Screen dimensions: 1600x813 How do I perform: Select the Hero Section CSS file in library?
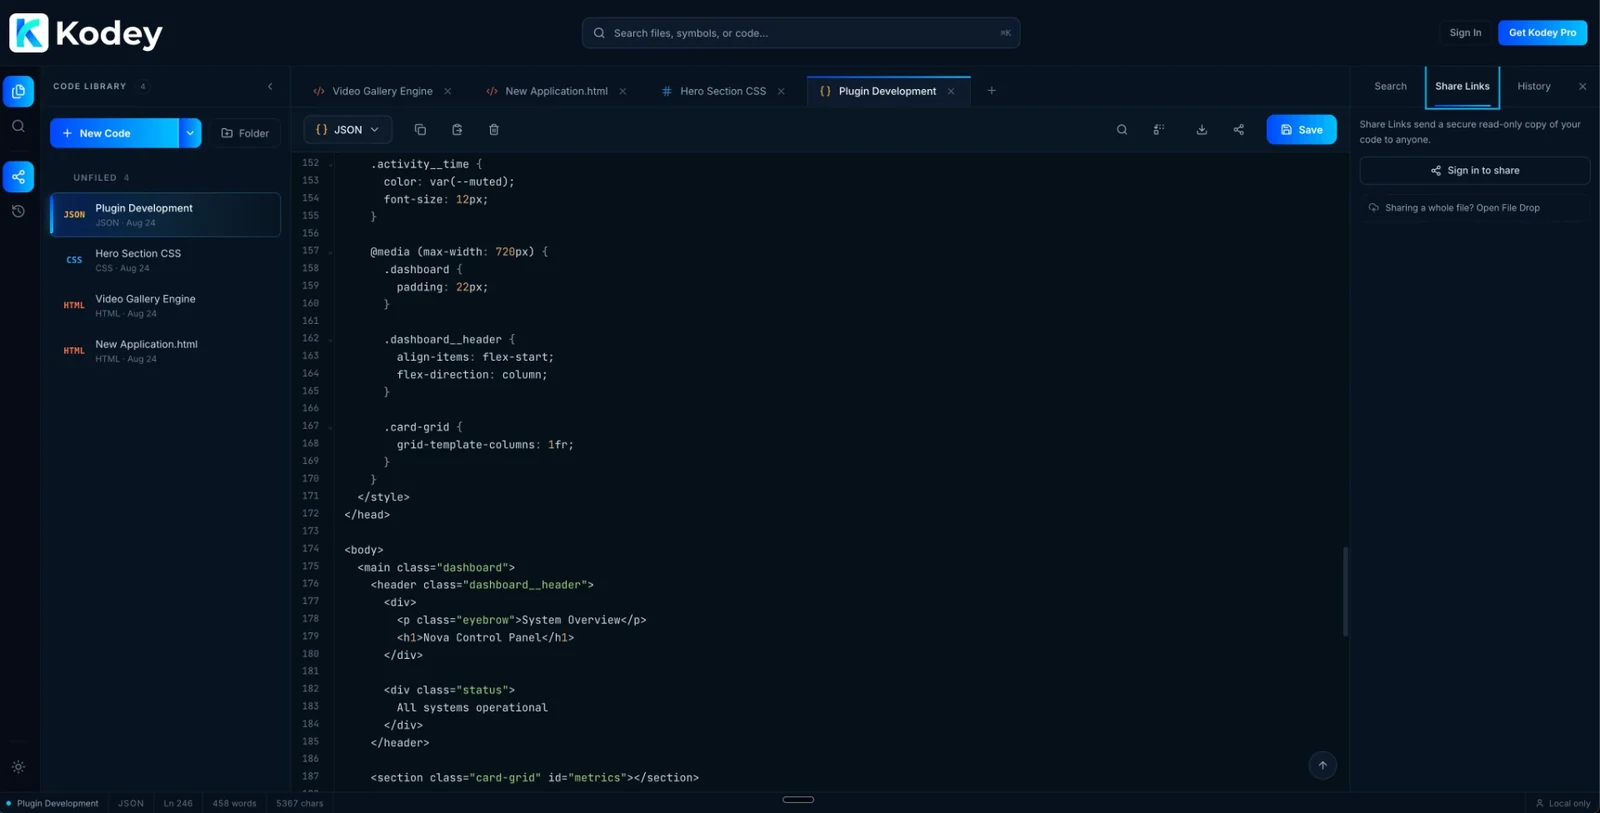tap(166, 260)
